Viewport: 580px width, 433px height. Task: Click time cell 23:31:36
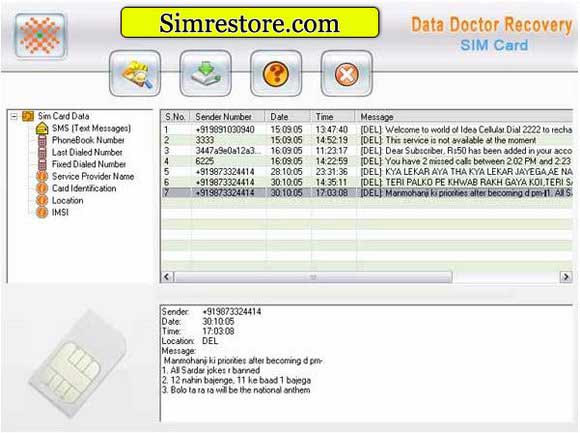pos(332,172)
